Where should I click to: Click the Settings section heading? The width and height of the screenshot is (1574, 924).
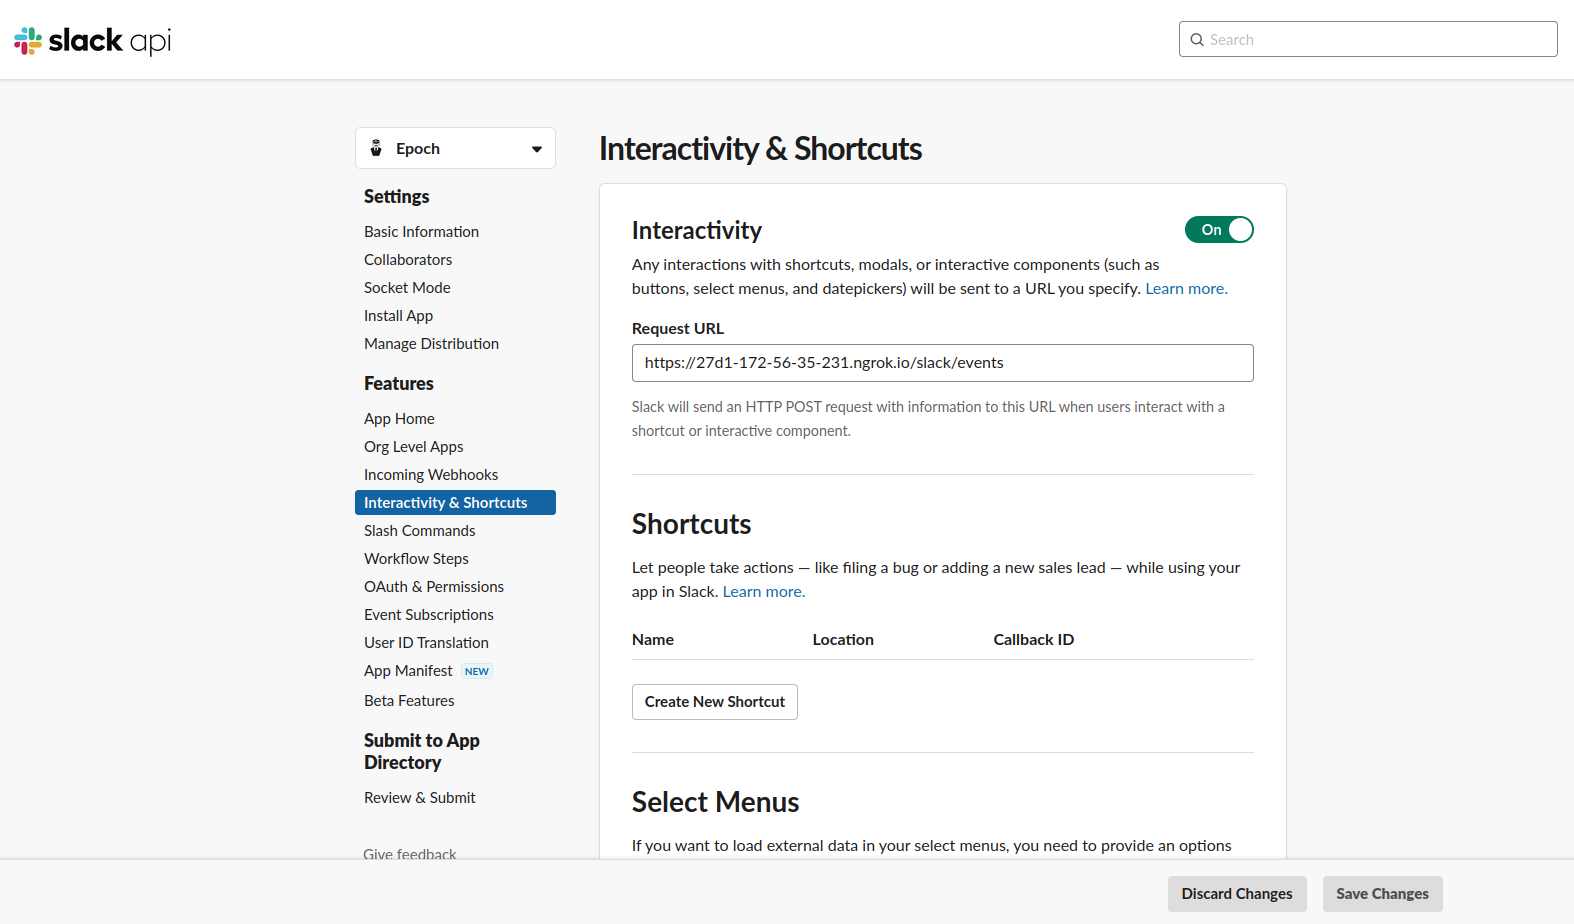(396, 197)
